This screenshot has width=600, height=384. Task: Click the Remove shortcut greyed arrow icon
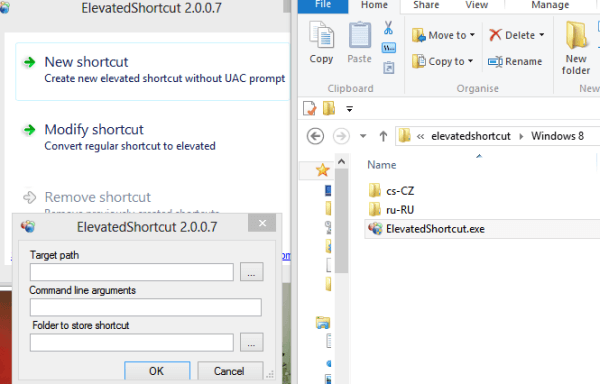click(x=29, y=197)
